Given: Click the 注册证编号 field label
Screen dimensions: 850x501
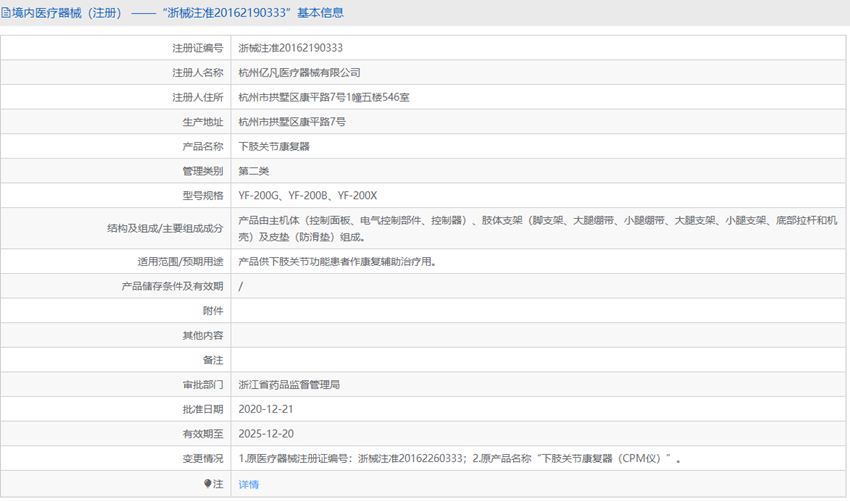Looking at the screenshot, I should click(198, 48).
